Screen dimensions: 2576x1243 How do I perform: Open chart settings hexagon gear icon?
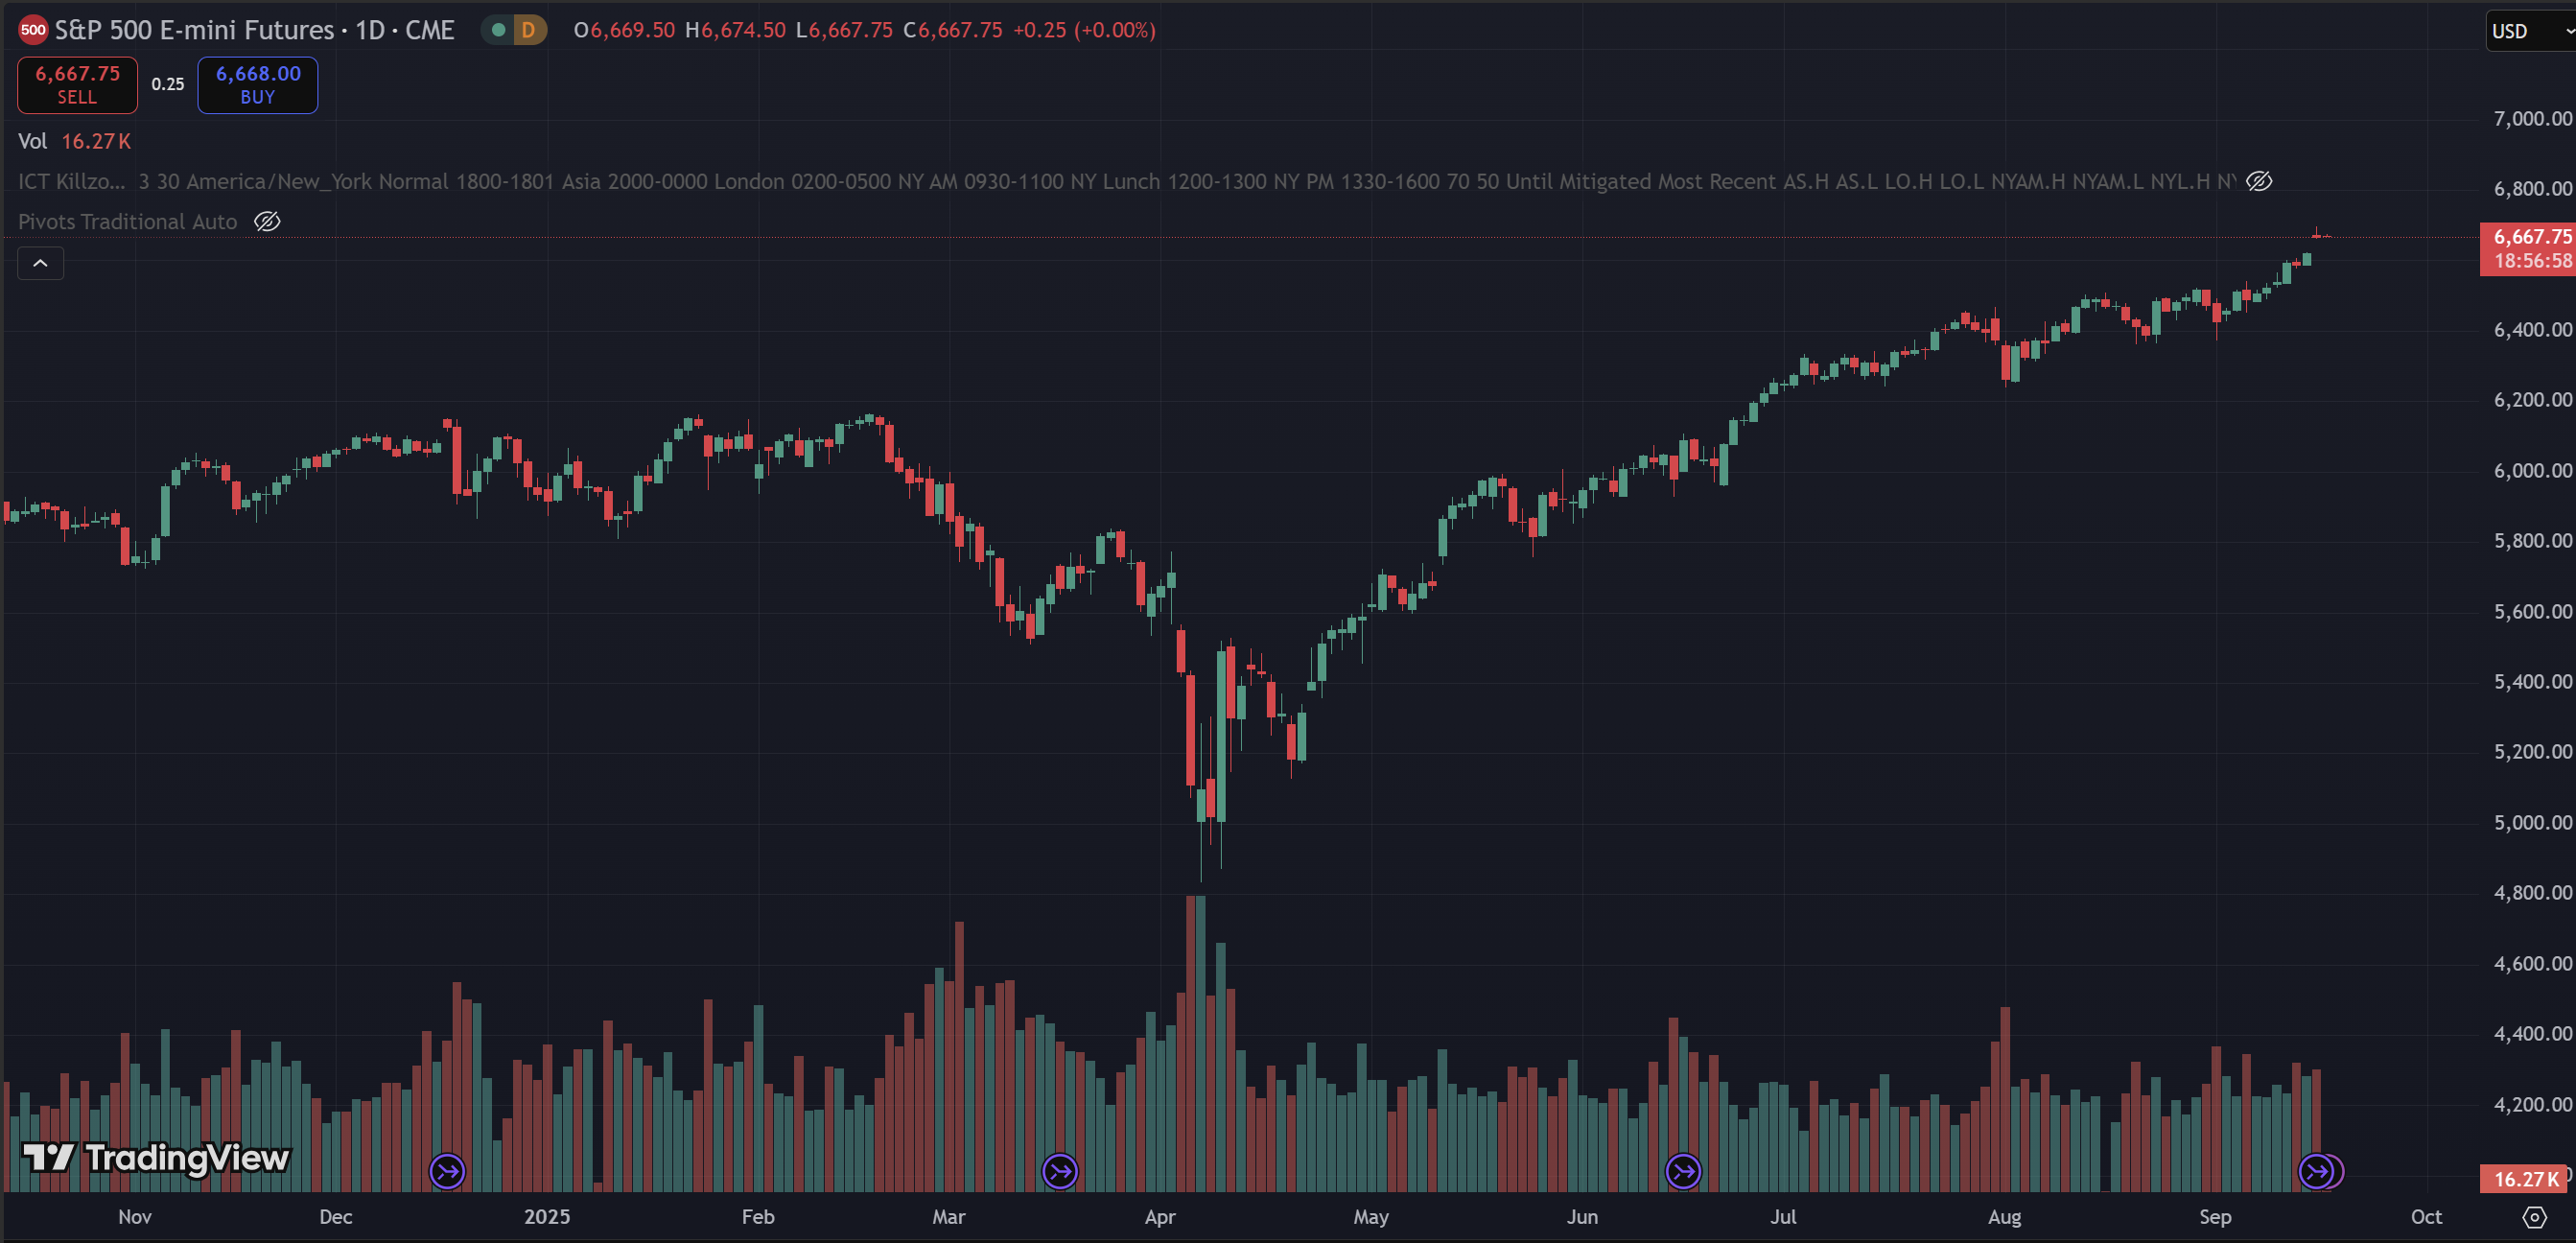click(2534, 1217)
